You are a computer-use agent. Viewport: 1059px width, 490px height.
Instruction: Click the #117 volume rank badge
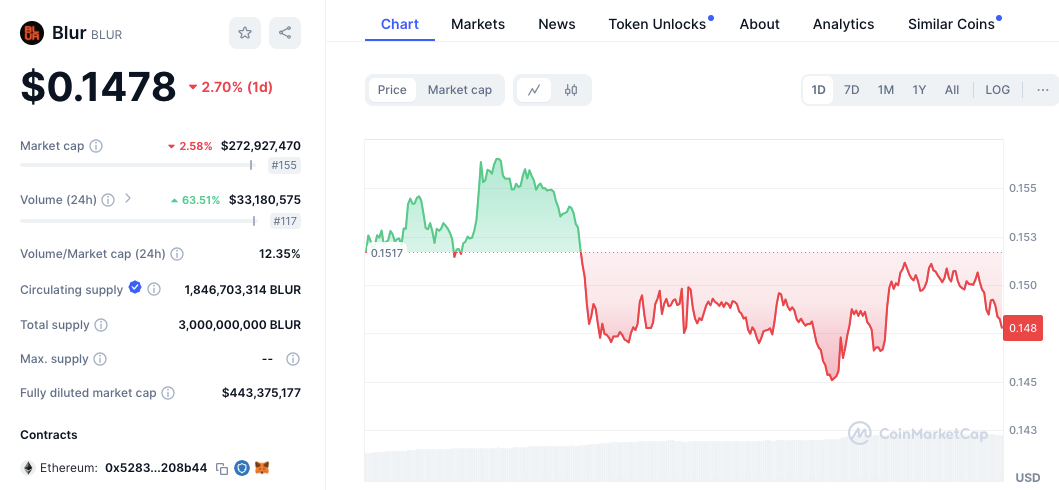pyautogui.click(x=285, y=221)
